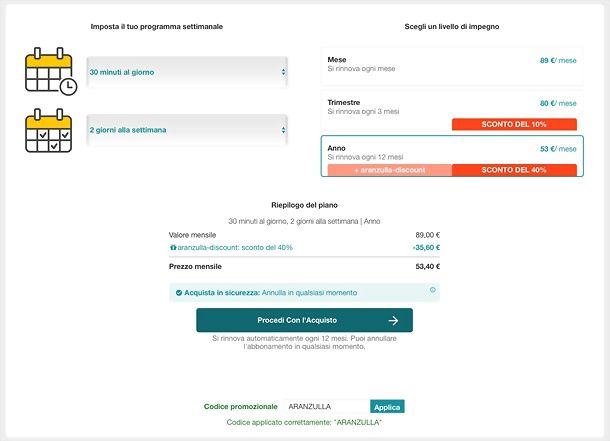This screenshot has width=610, height=441.
Task: Click the + aranzulla-discount label
Action: (x=390, y=170)
